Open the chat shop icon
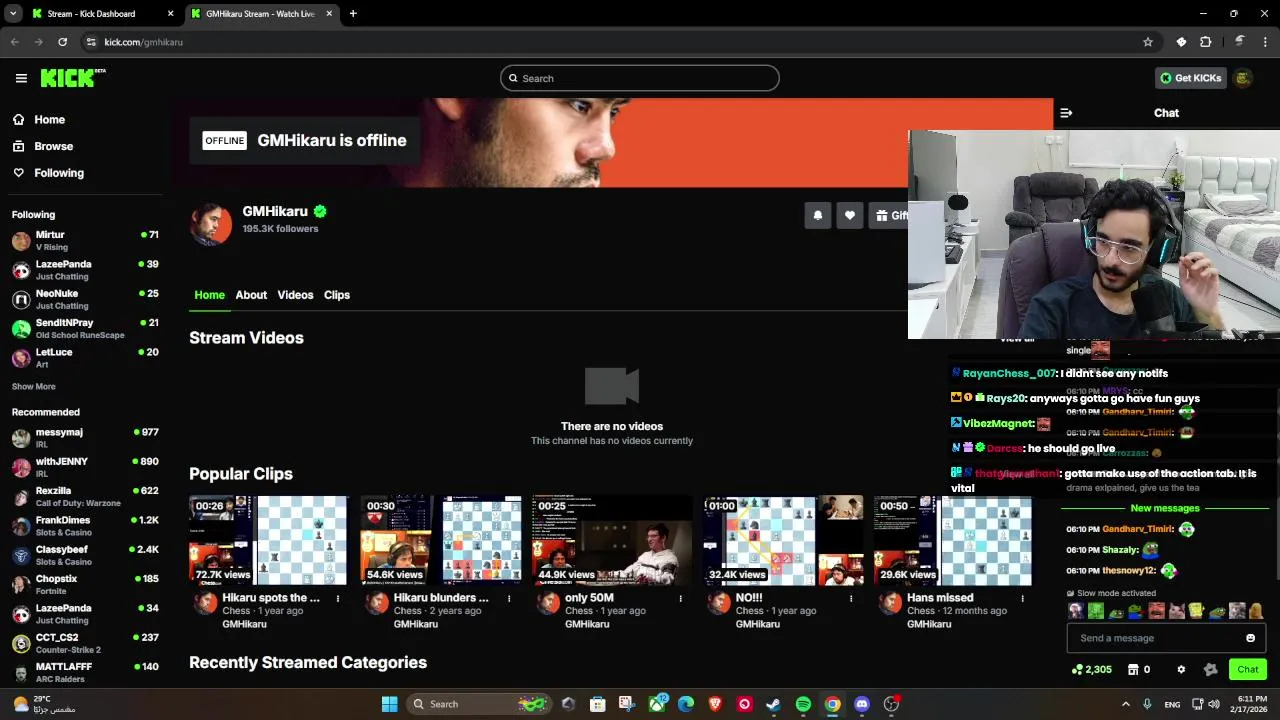This screenshot has height=720, width=1280. click(1133, 669)
